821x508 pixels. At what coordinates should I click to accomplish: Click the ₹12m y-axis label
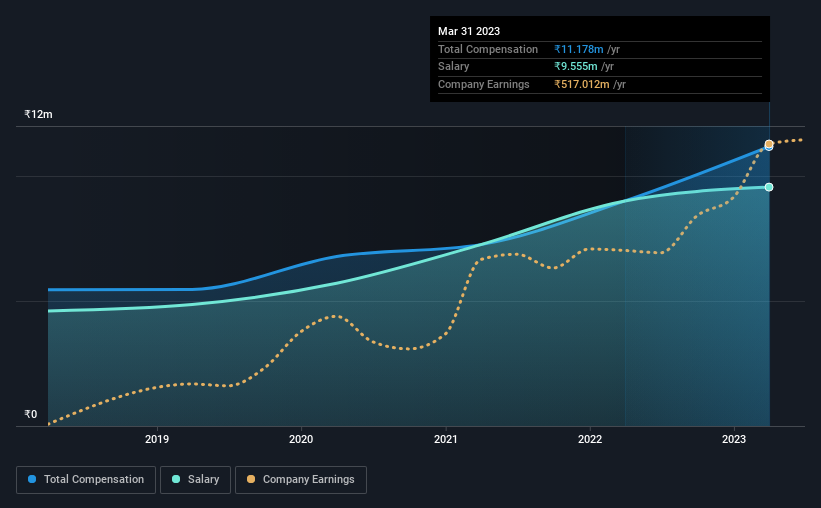click(x=38, y=114)
